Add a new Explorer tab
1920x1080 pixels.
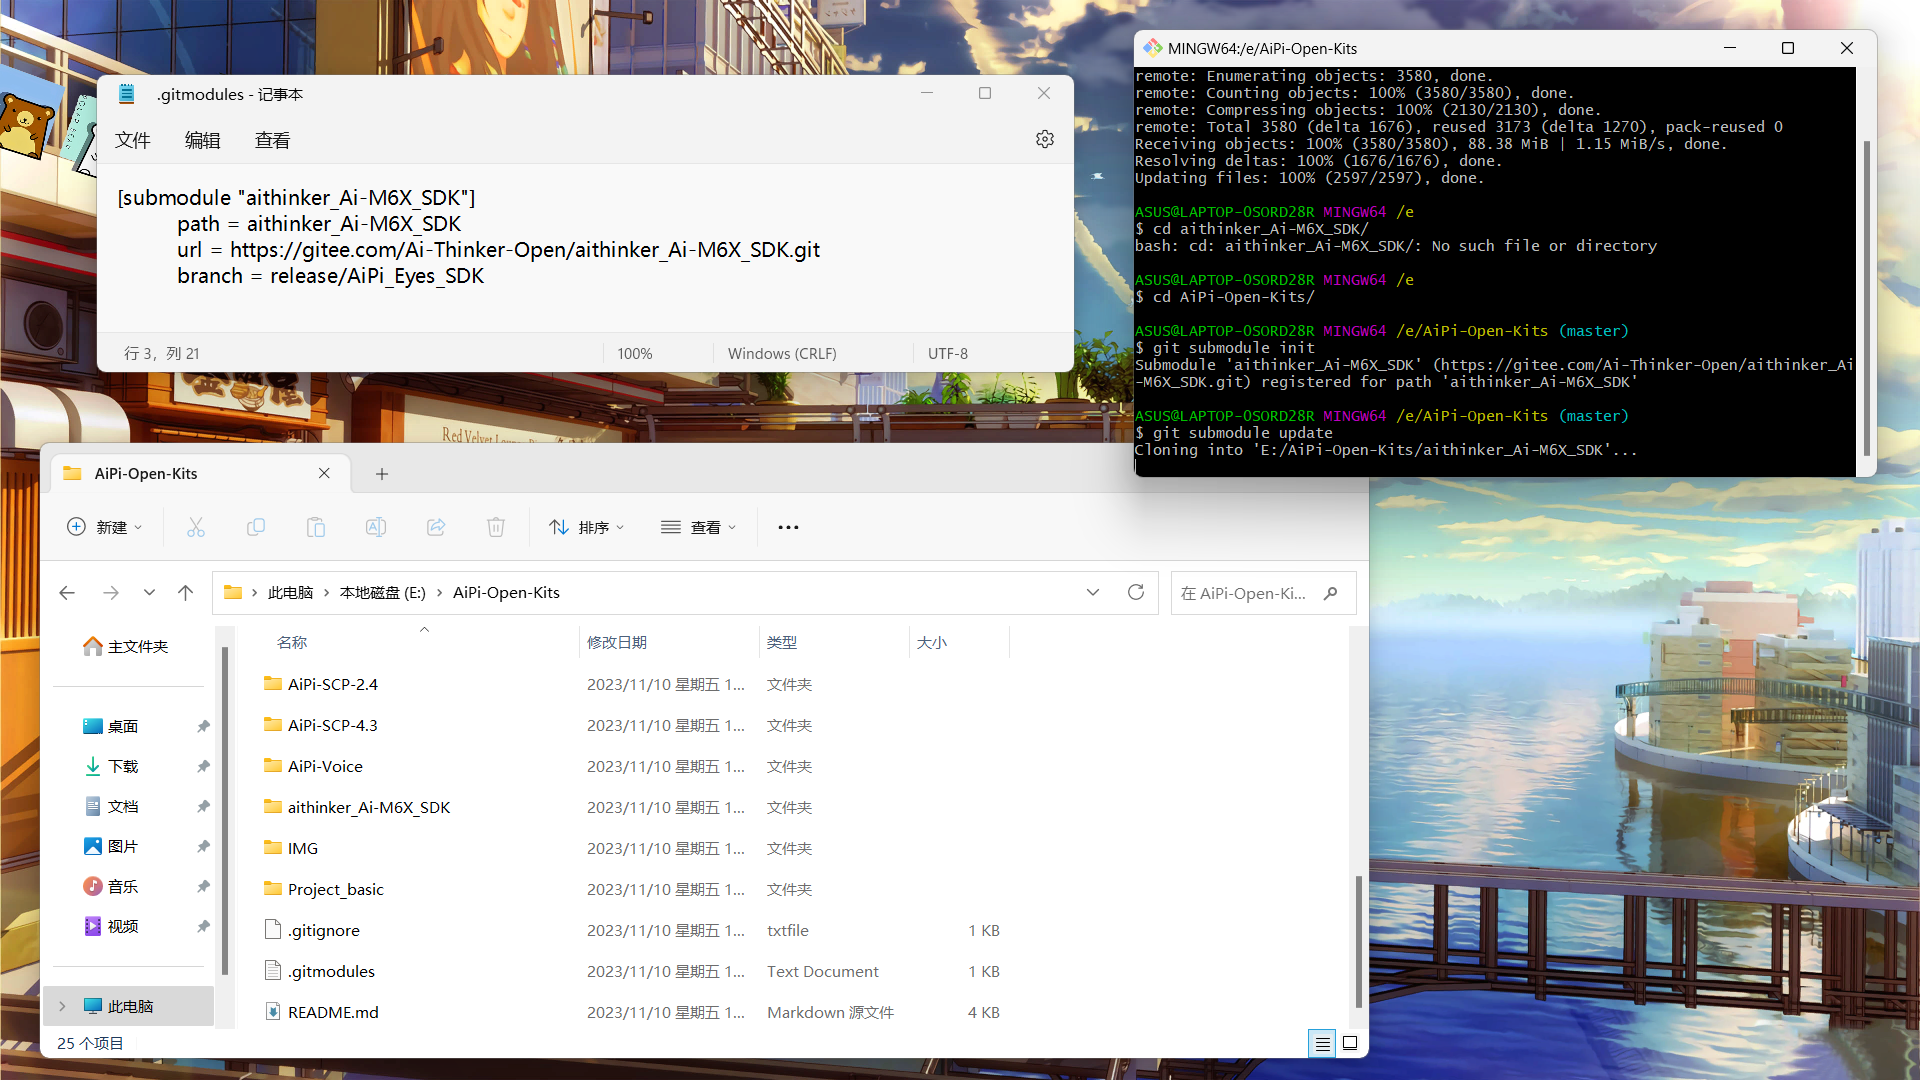coord(382,474)
